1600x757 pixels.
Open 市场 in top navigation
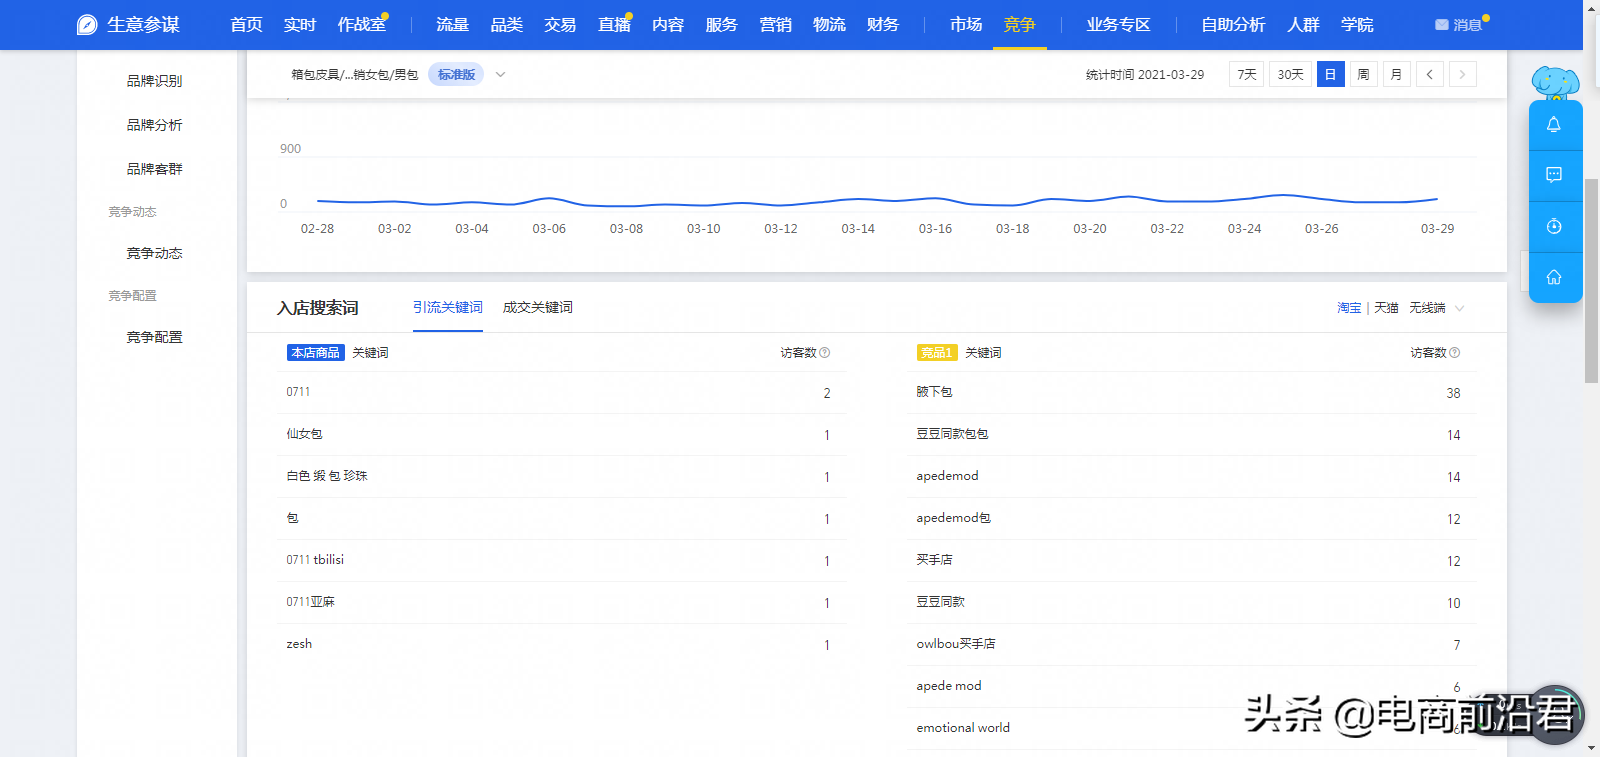pyautogui.click(x=966, y=25)
